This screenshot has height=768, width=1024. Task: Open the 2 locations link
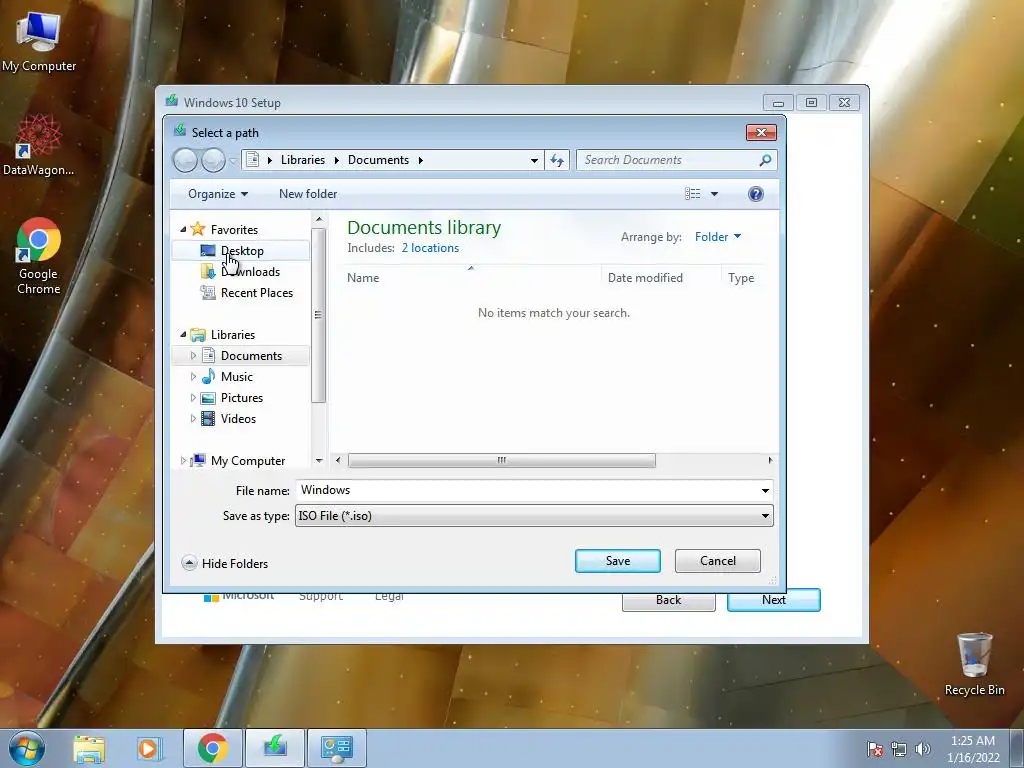click(x=430, y=248)
